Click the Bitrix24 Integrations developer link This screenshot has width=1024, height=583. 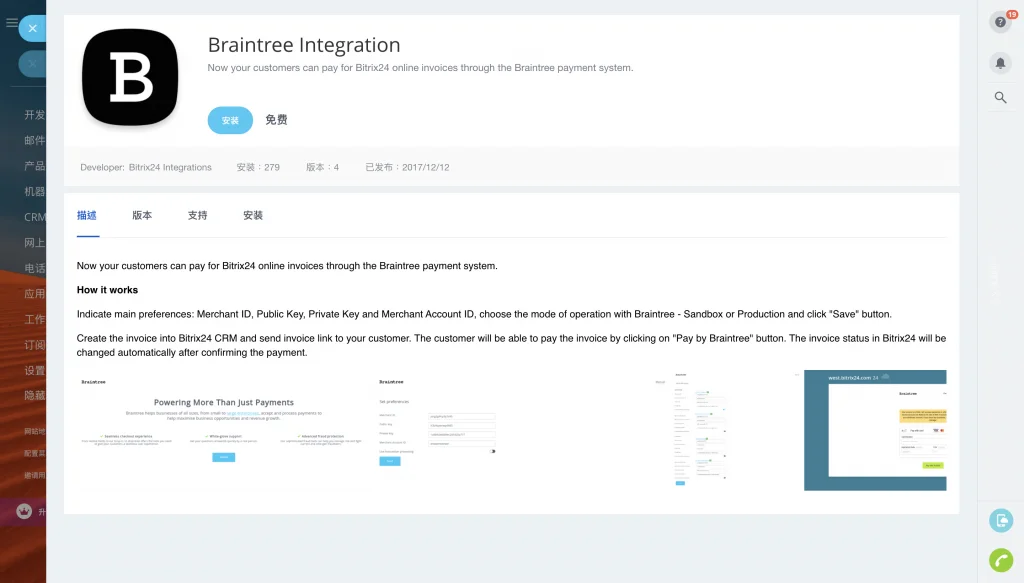pos(170,167)
